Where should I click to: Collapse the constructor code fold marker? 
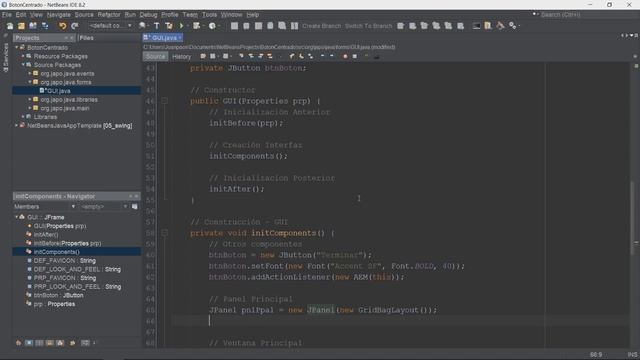164,100
